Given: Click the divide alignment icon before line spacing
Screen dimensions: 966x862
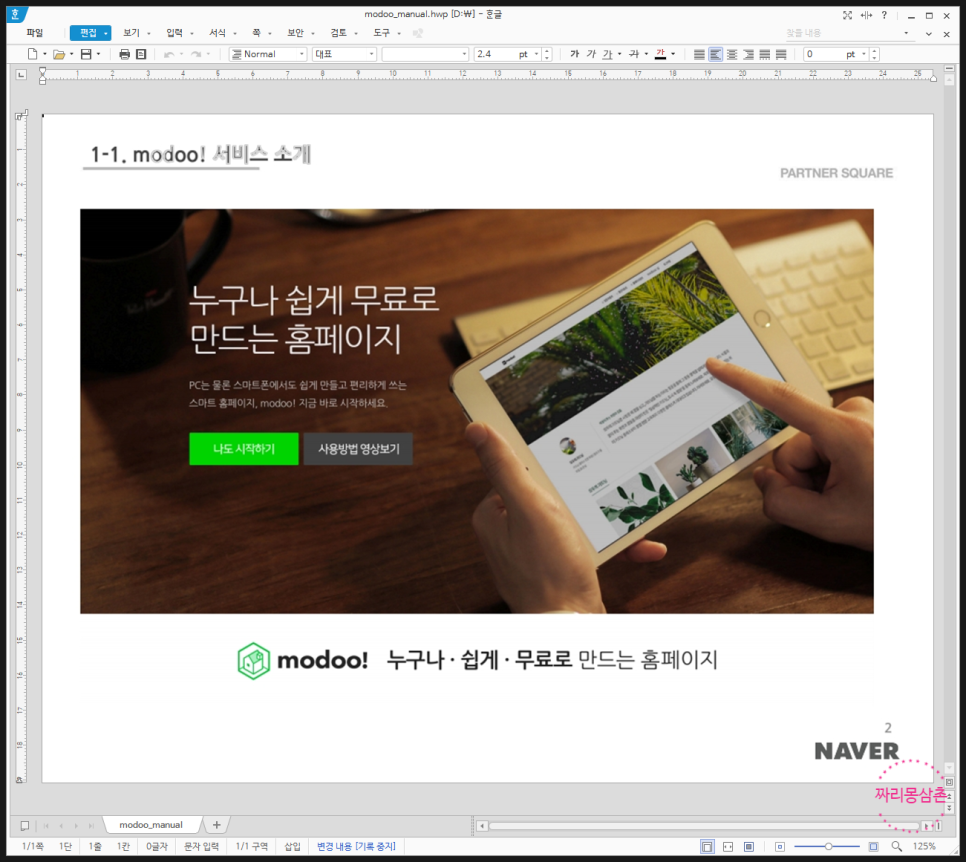Looking at the screenshot, I should click(x=781, y=54).
